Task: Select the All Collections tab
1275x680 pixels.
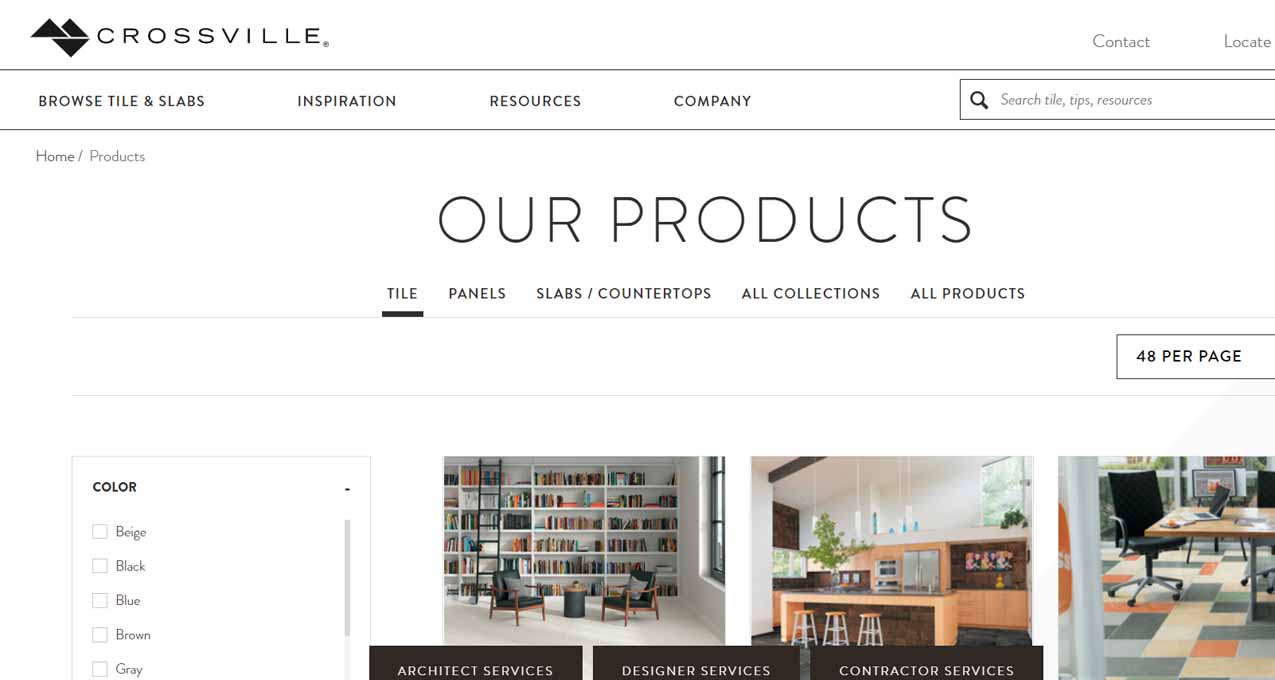Action: point(811,294)
